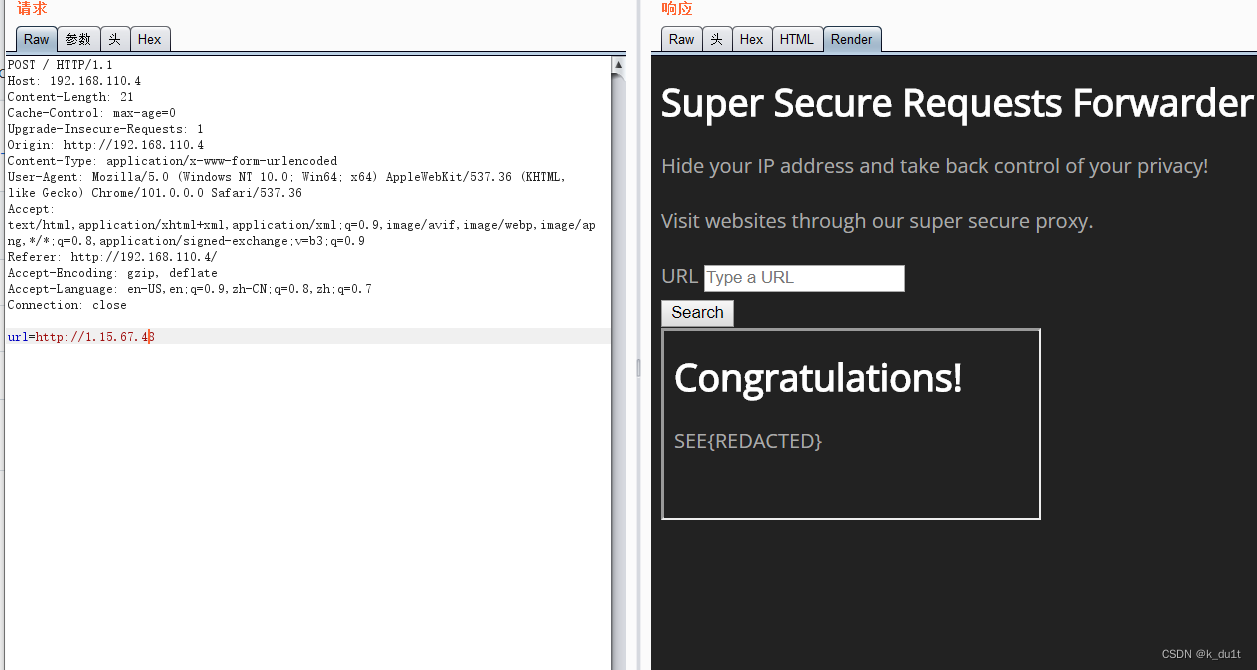Screen dimensions: 1257x670
Task: Click the url=http://1.15.67.48 body parameter
Action: click(x=81, y=337)
